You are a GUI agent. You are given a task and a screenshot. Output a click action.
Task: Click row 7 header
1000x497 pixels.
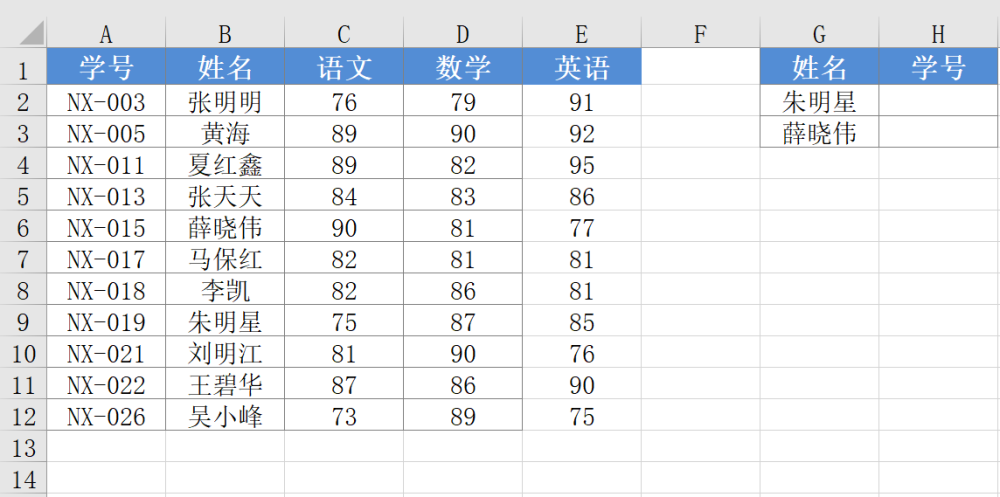(x=23, y=260)
